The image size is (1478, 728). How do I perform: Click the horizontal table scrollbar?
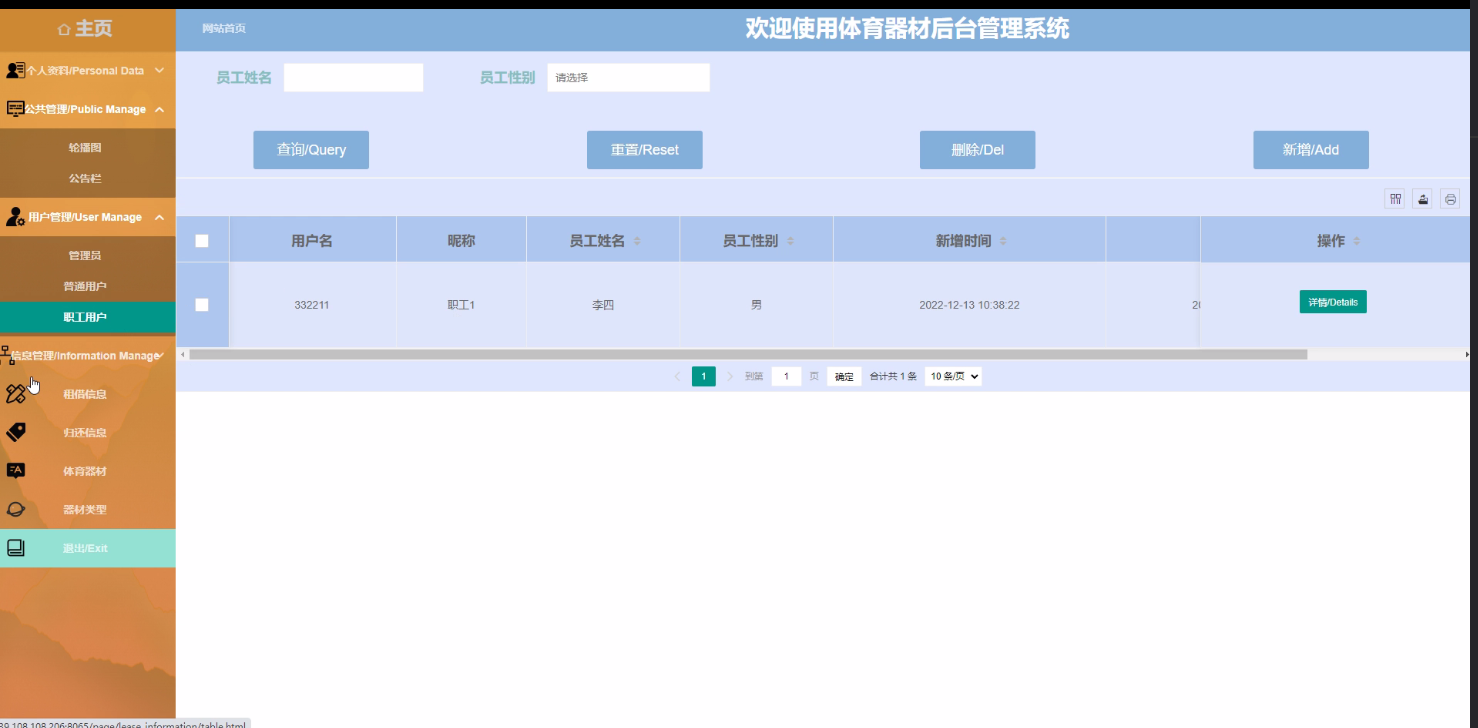748,354
